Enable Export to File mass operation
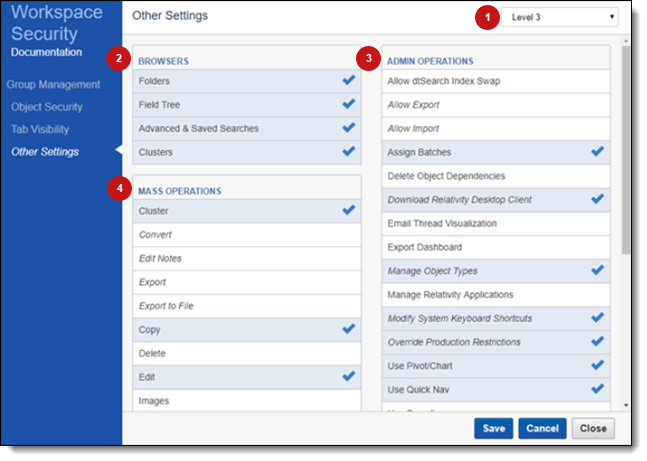647x461 pixels. pos(247,306)
